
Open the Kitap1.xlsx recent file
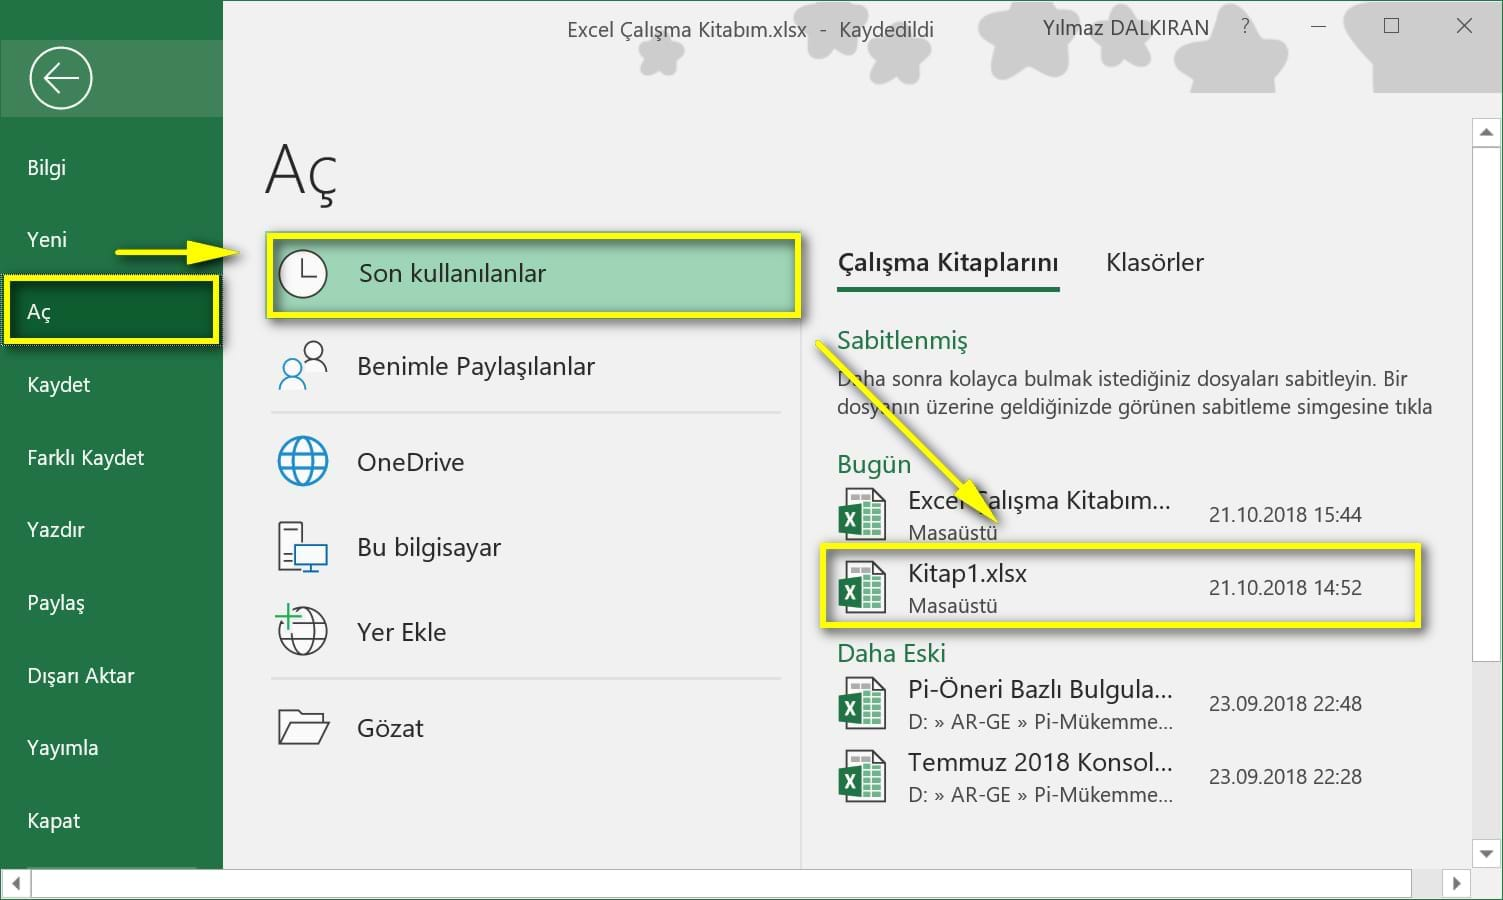pyautogui.click(x=1120, y=587)
